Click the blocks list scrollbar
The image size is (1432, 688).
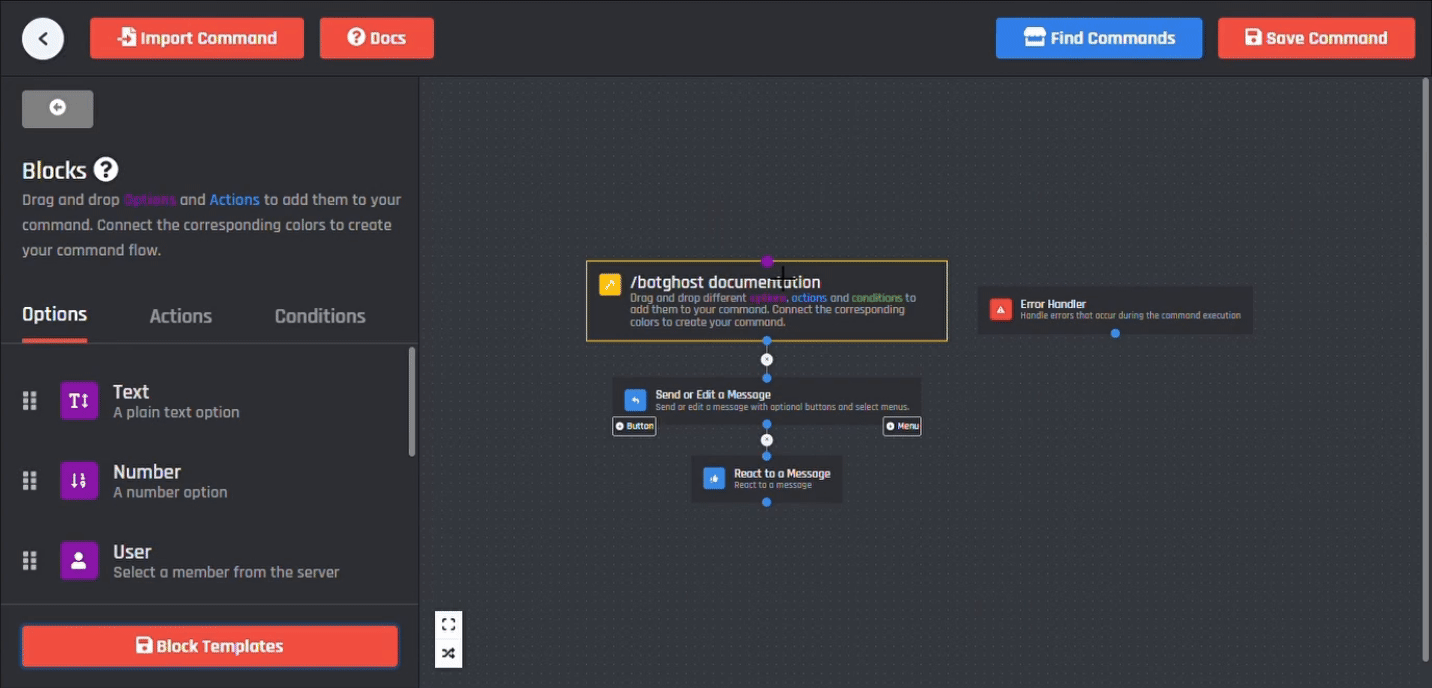pyautogui.click(x=412, y=402)
